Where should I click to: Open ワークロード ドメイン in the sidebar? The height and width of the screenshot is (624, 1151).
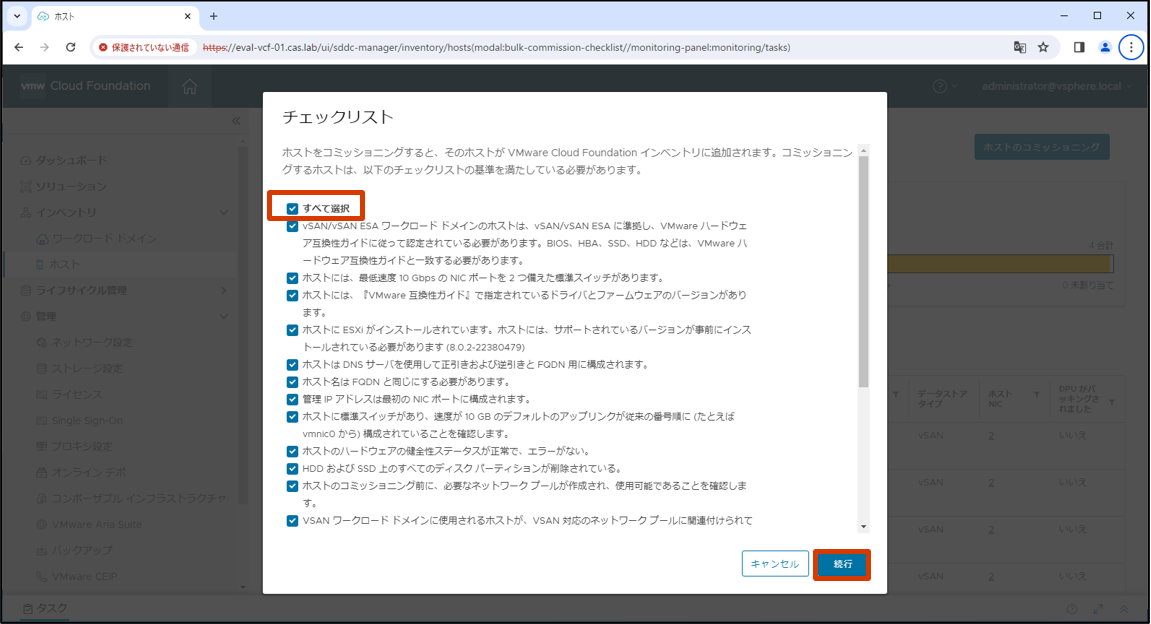pyautogui.click(x=104, y=239)
